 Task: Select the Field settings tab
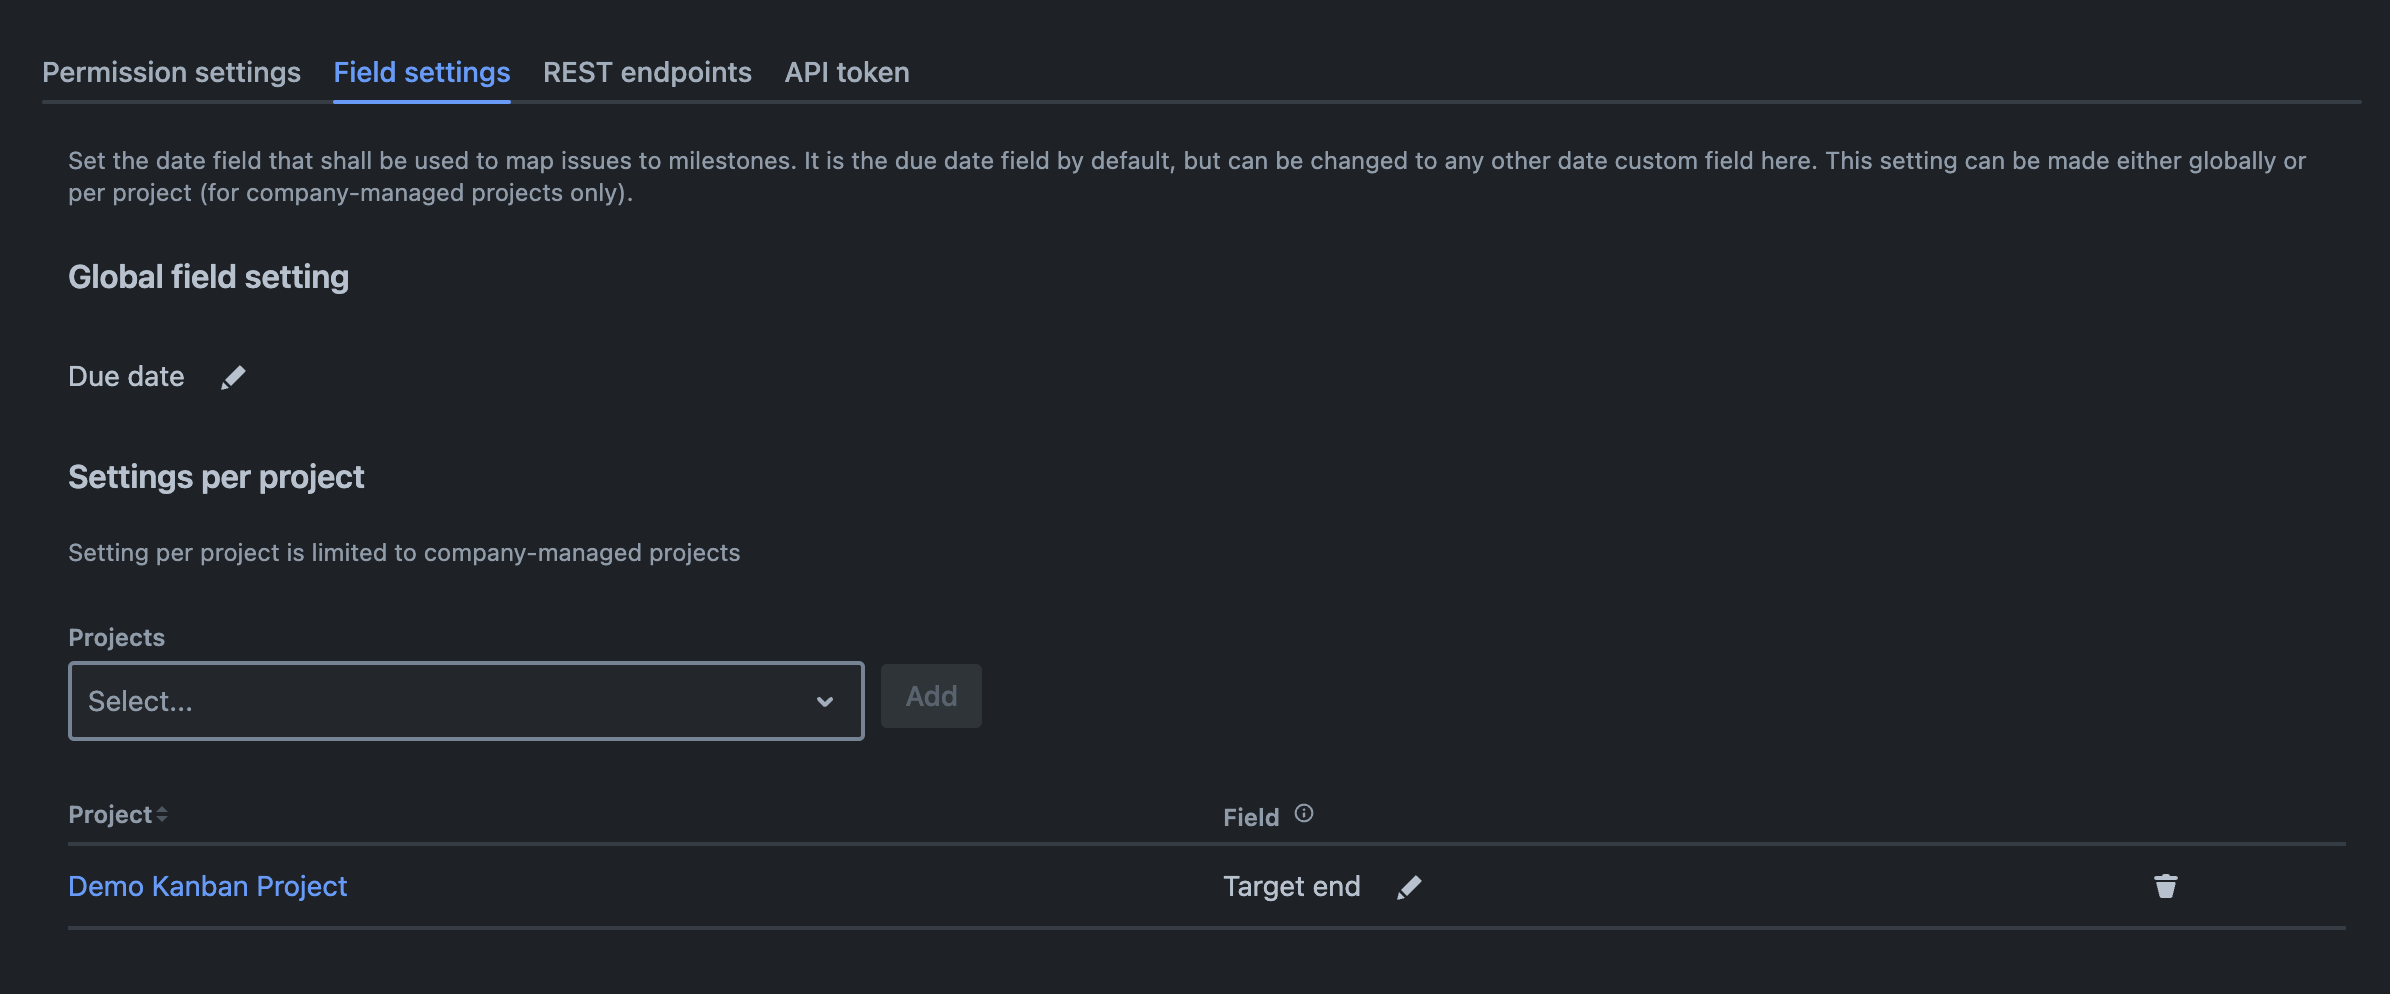point(421,73)
